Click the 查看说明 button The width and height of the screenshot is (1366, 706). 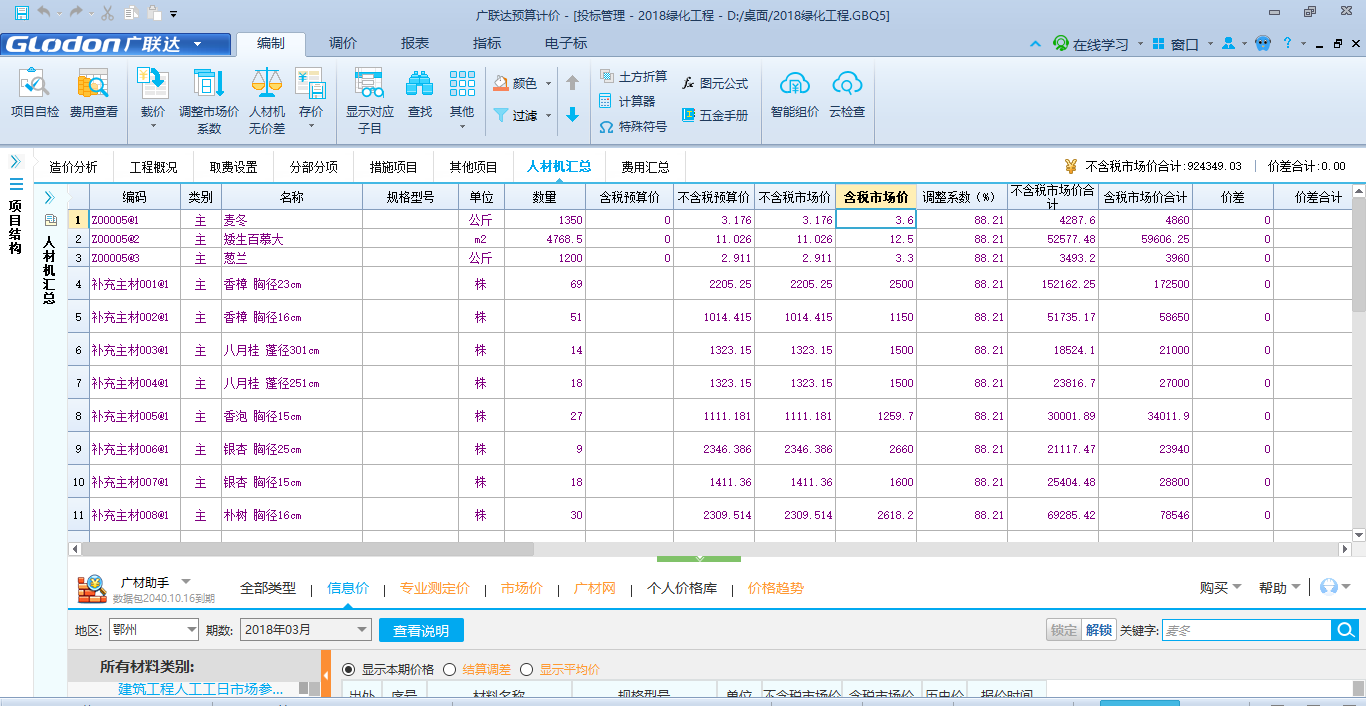tap(421, 630)
